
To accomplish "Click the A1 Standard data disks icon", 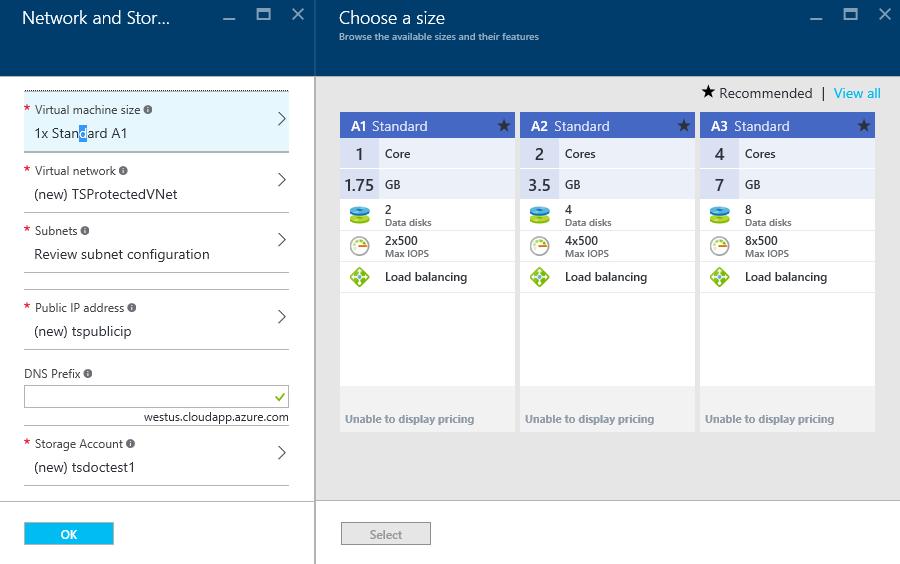I will point(360,215).
